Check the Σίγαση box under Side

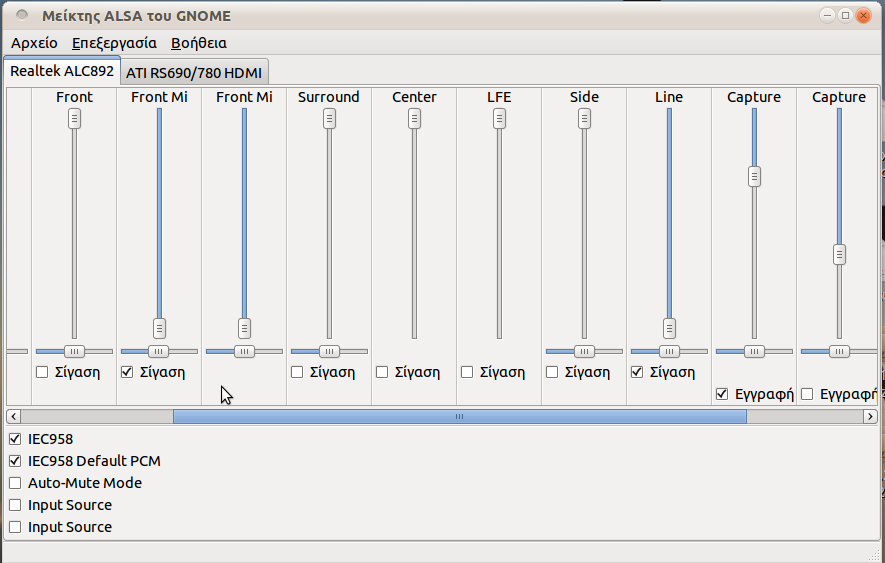point(552,372)
